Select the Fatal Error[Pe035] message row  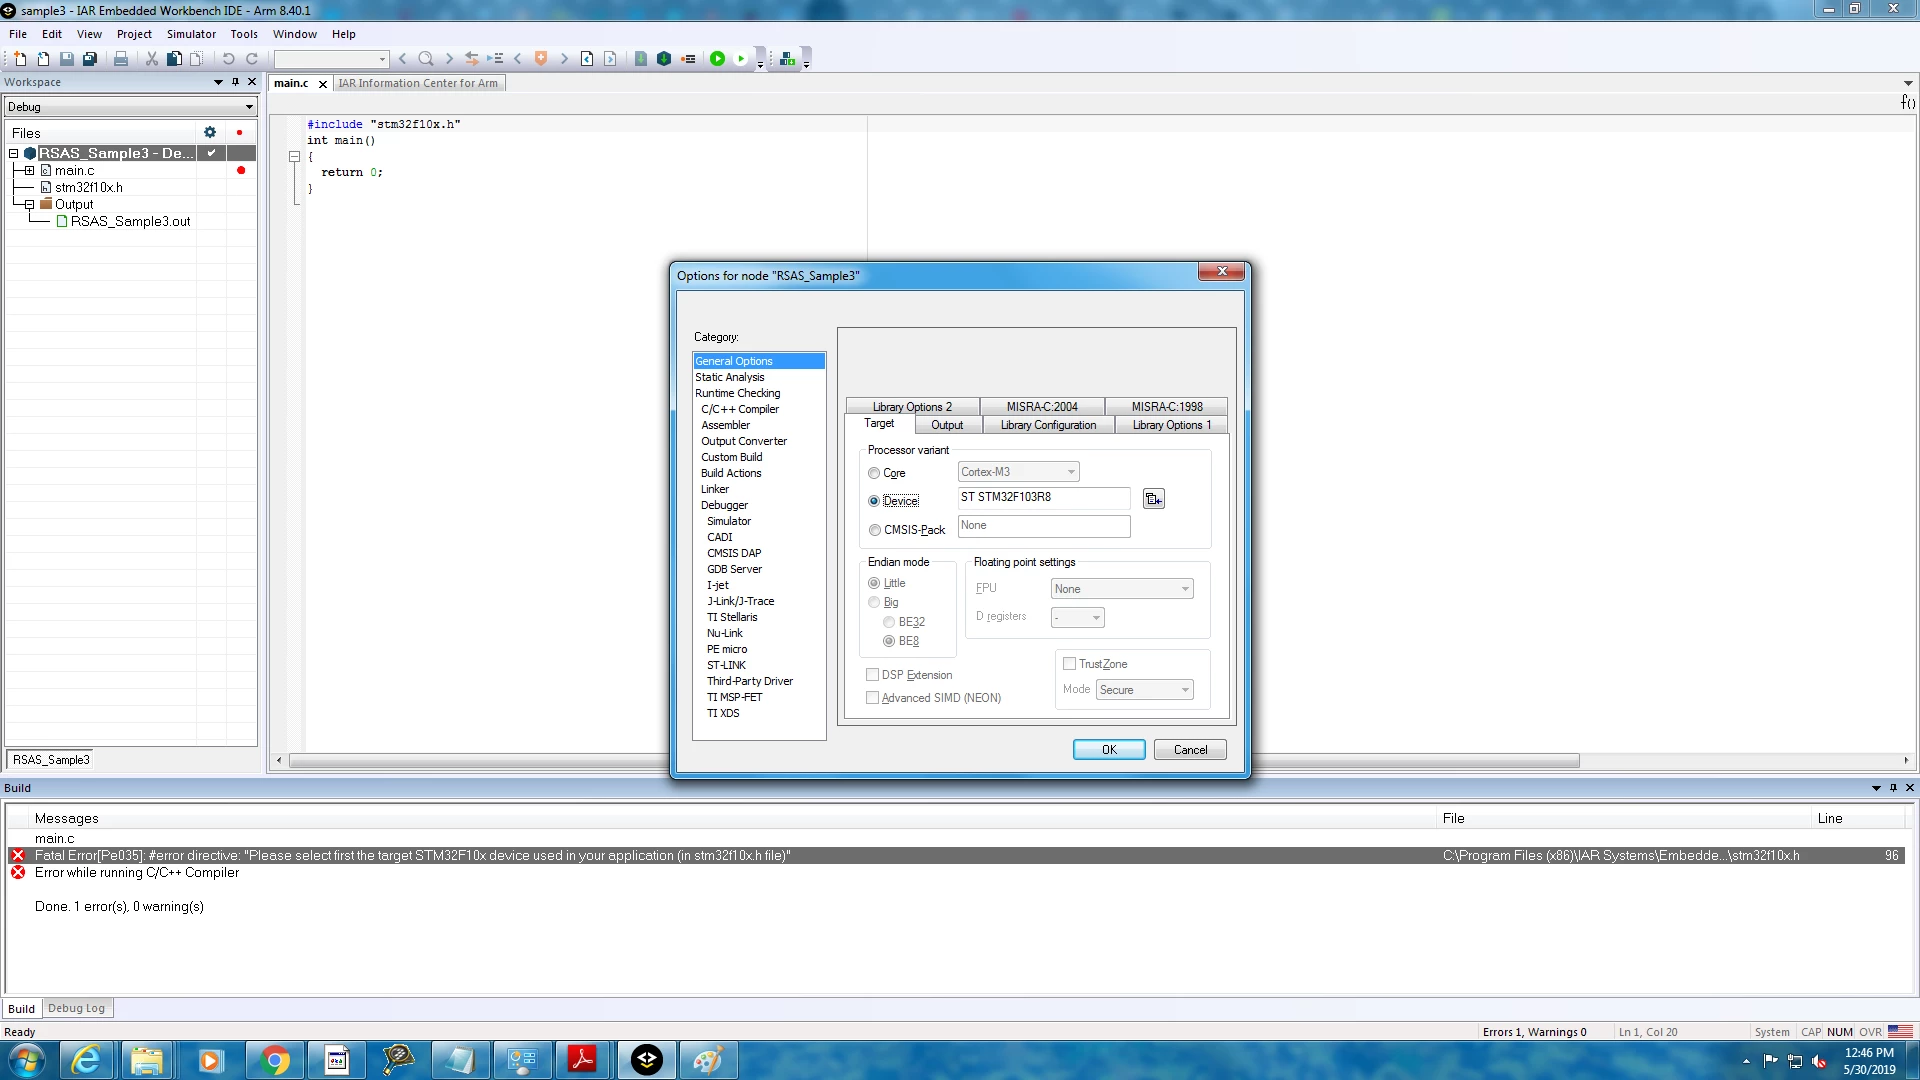(958, 856)
